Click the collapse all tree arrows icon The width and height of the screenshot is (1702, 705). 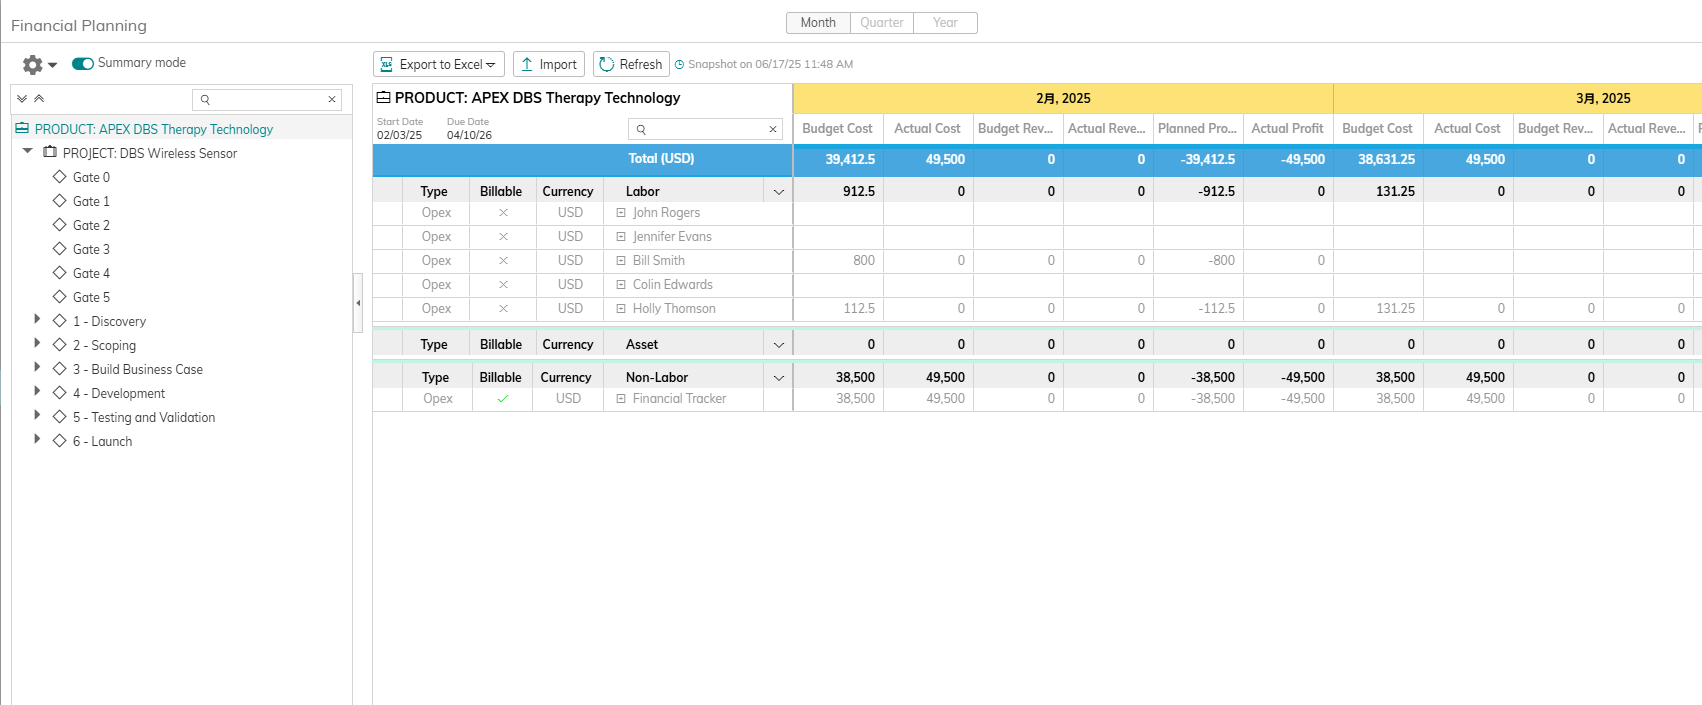click(x=39, y=99)
